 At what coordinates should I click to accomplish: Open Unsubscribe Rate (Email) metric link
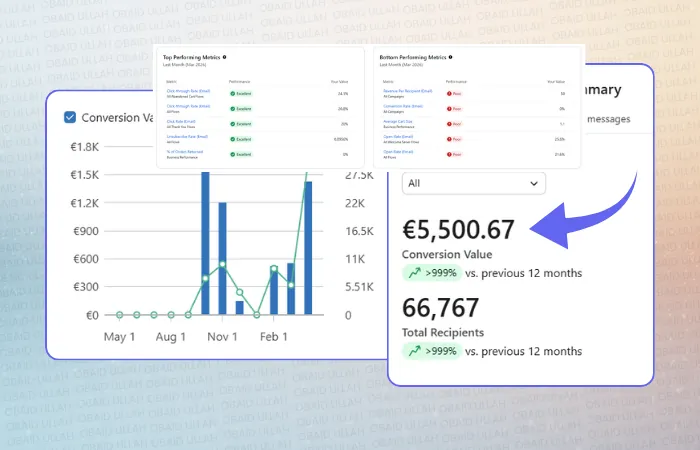point(187,137)
